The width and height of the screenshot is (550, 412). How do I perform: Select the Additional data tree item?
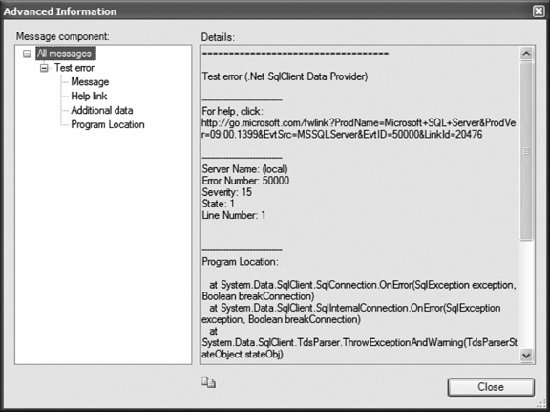click(102, 110)
